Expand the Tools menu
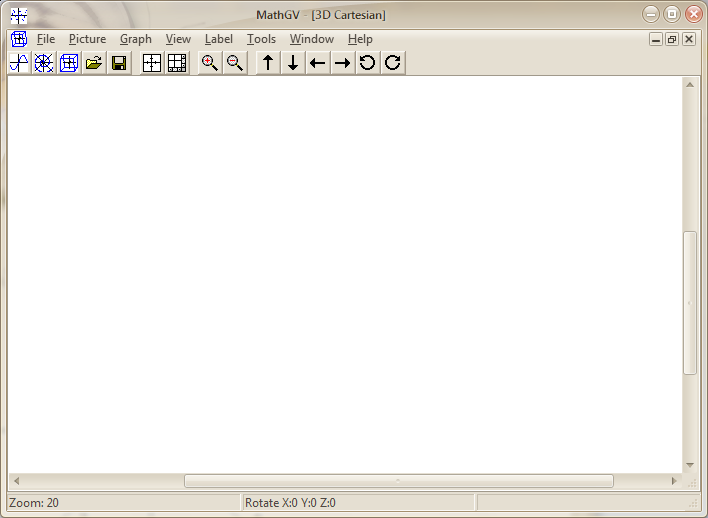This screenshot has height=518, width=708. pyautogui.click(x=261, y=39)
